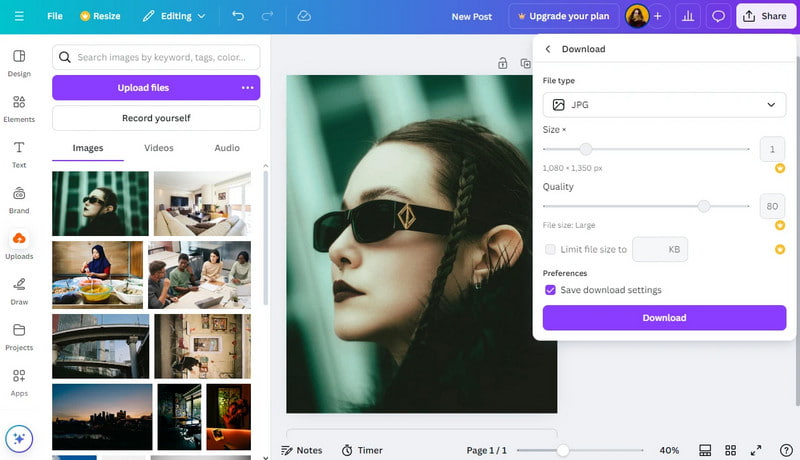Click the Record yourself button

155,118
